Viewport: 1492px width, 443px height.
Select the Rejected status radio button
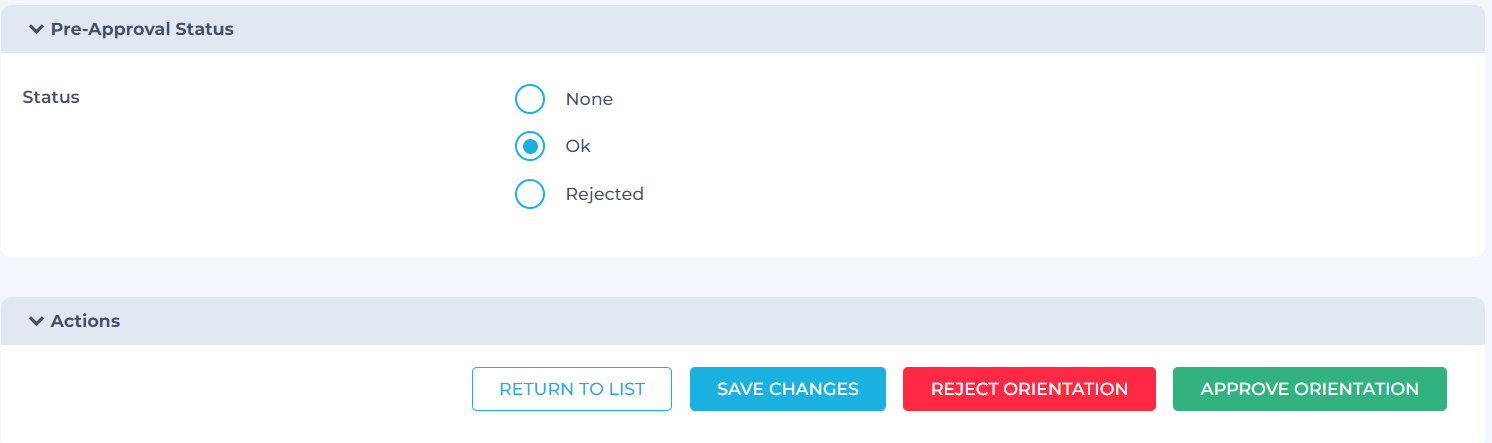(530, 194)
